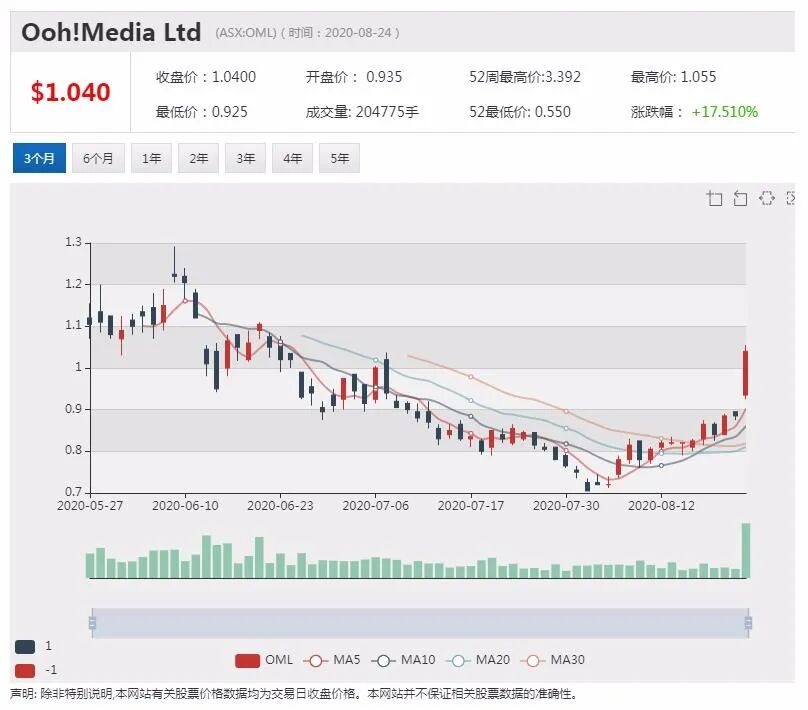The image size is (808, 710).
Task: Switch to the 2年 range tab
Action: coord(198,158)
